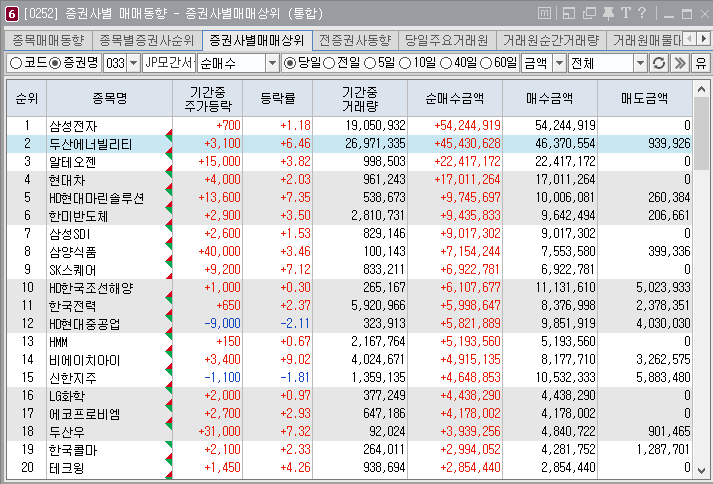The image size is (713, 484).
Task: Select the 신한지주 row name
Action: pos(72,378)
